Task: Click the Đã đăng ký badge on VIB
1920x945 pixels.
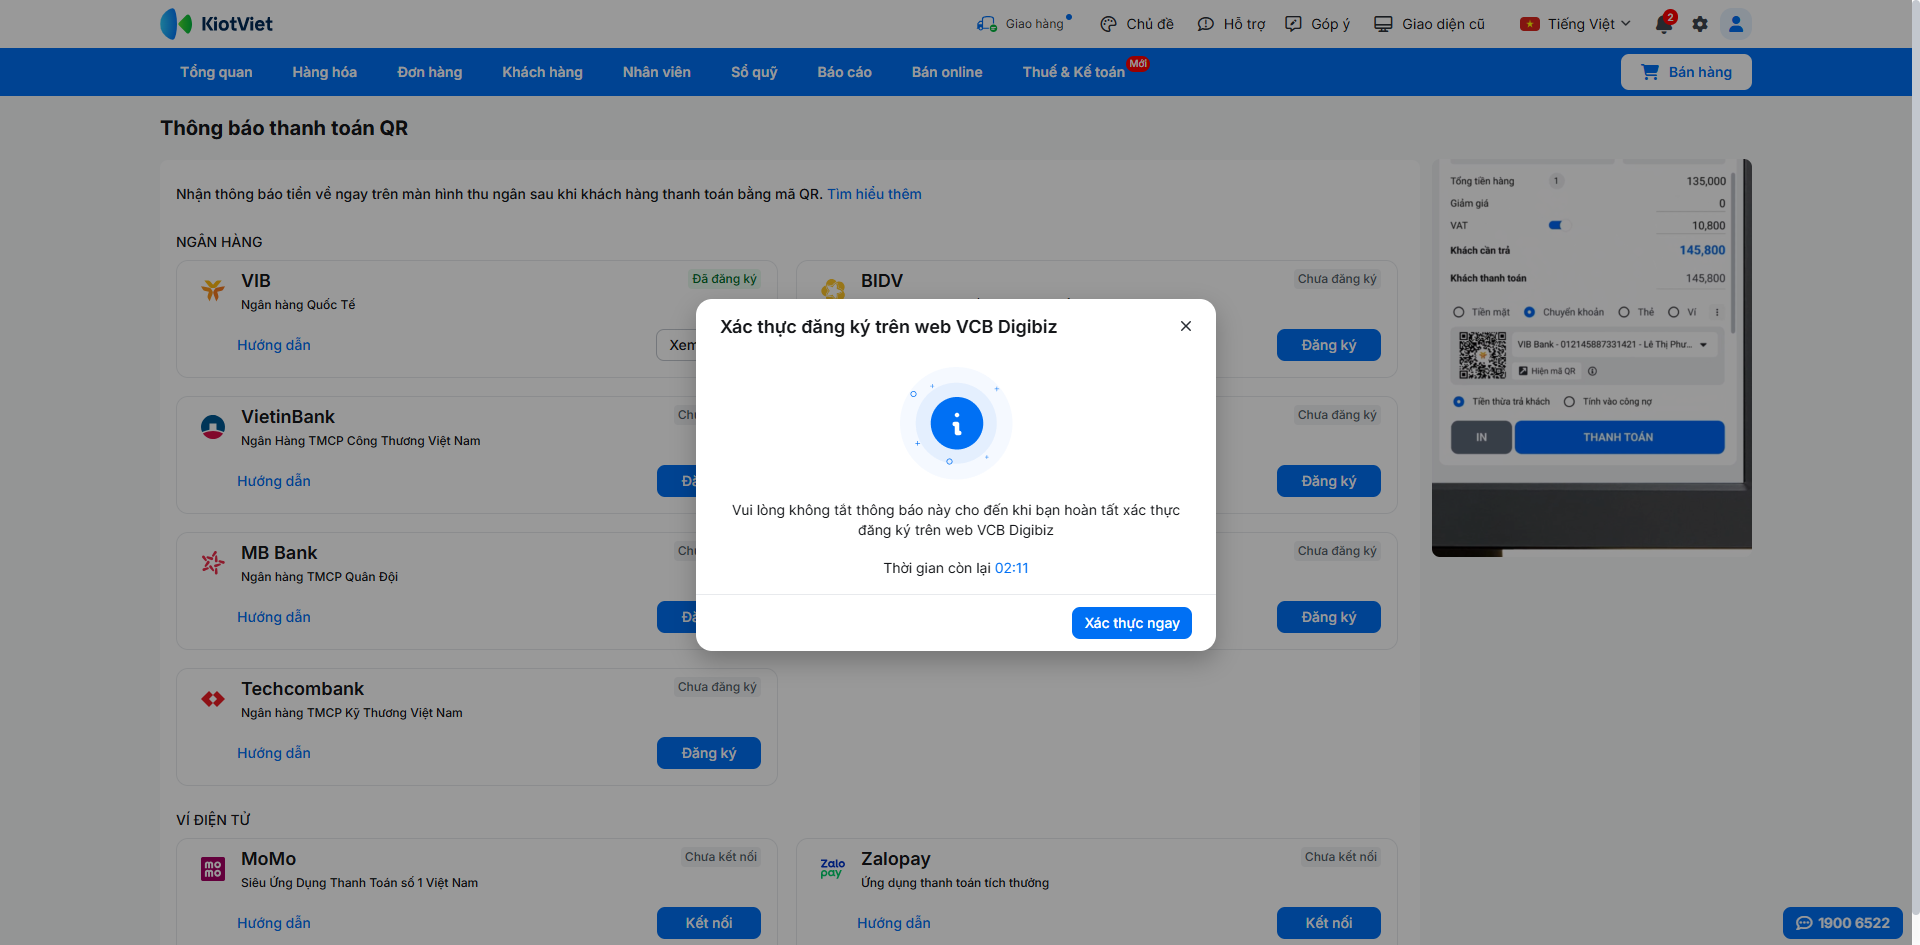Action: [725, 279]
